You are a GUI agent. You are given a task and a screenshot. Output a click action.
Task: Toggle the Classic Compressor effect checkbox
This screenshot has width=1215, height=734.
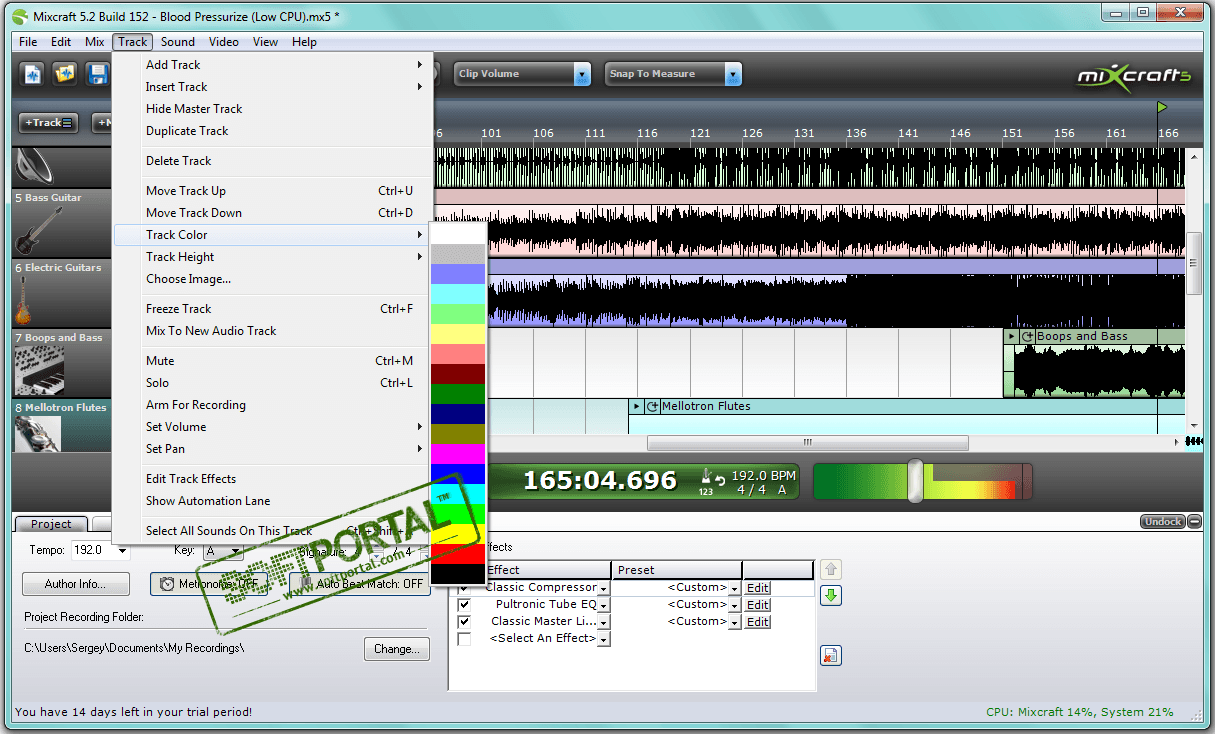[x=463, y=587]
